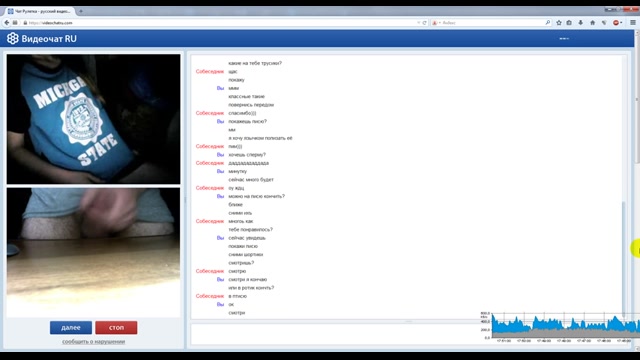Open the bookmarks list icon next to the star
Screen dimensions: 640x360
pyautogui.click(x=569, y=23)
